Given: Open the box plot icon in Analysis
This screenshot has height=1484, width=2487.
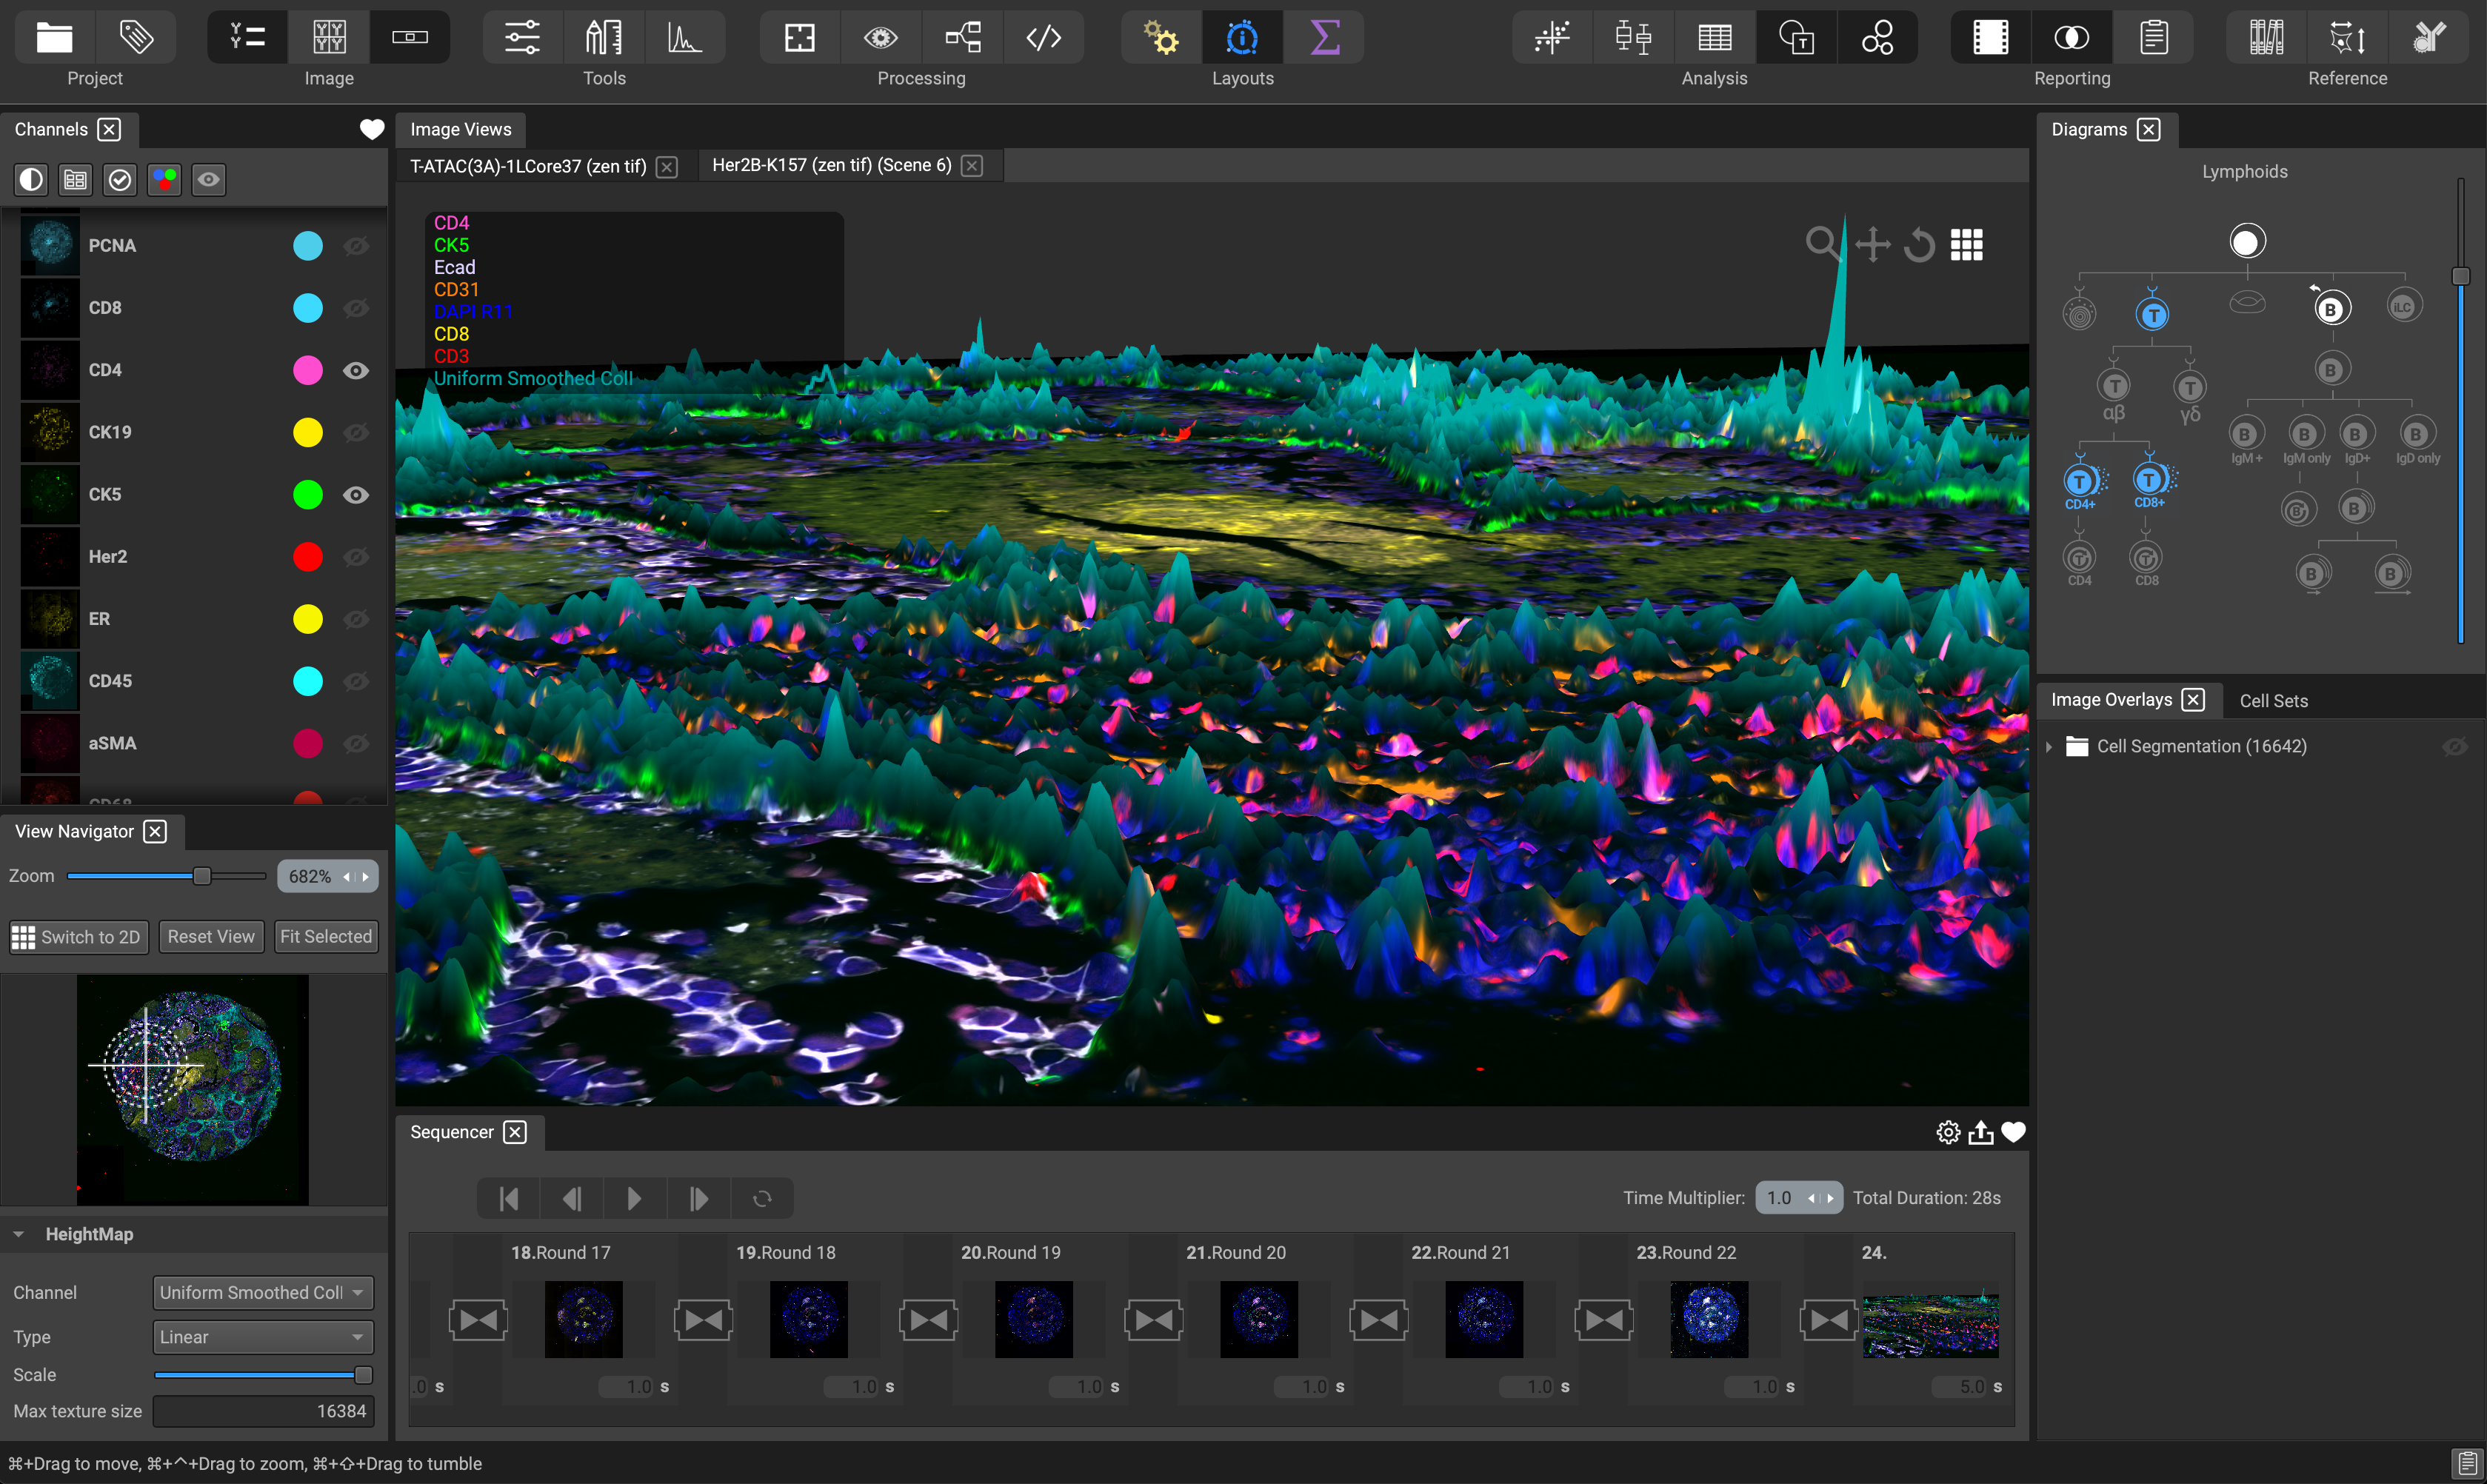Looking at the screenshot, I should [1633, 38].
